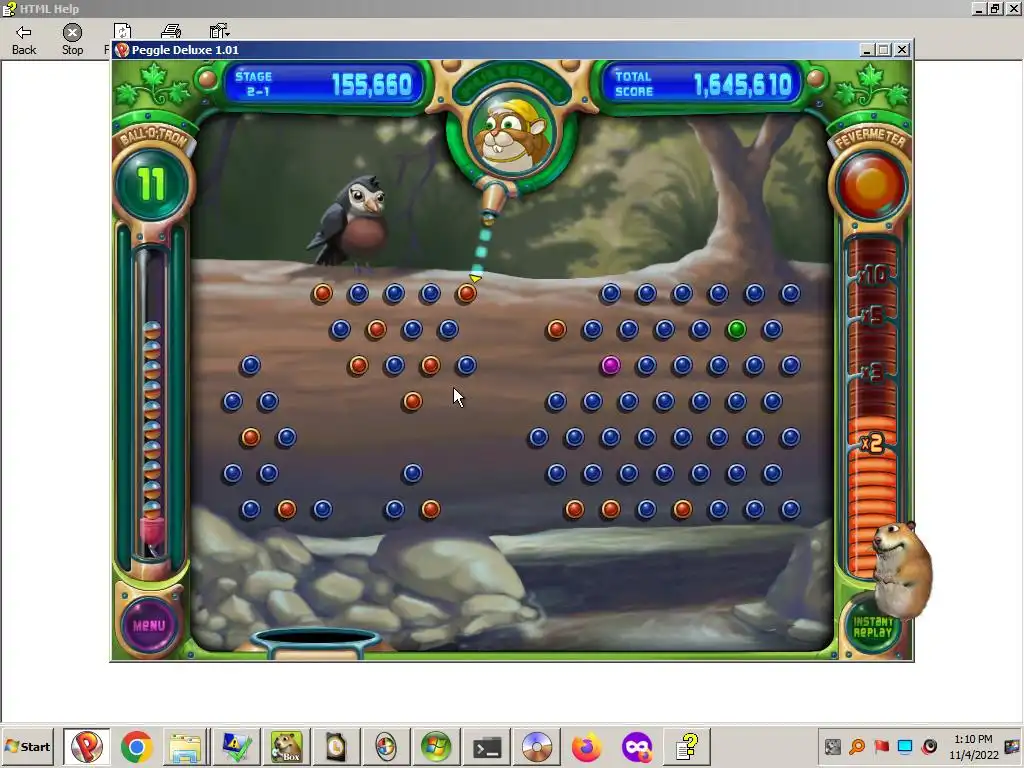1024x768 pixels.
Task: Click the free ball bucket at the bottom
Action: pyautogui.click(x=317, y=642)
